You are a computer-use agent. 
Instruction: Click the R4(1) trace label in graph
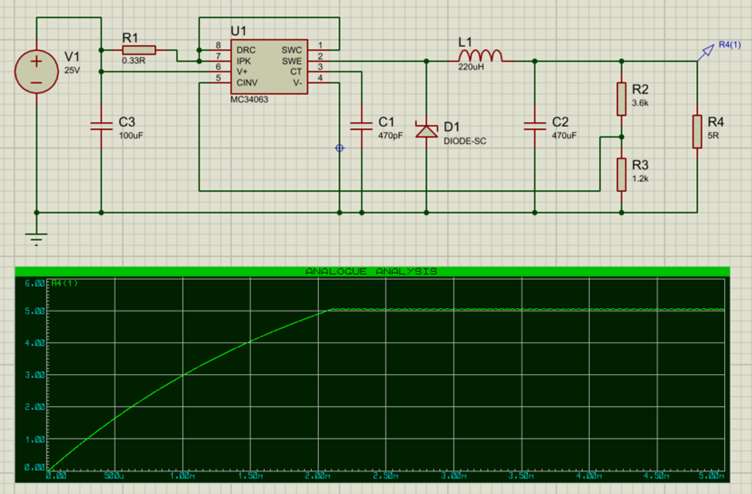click(x=65, y=283)
